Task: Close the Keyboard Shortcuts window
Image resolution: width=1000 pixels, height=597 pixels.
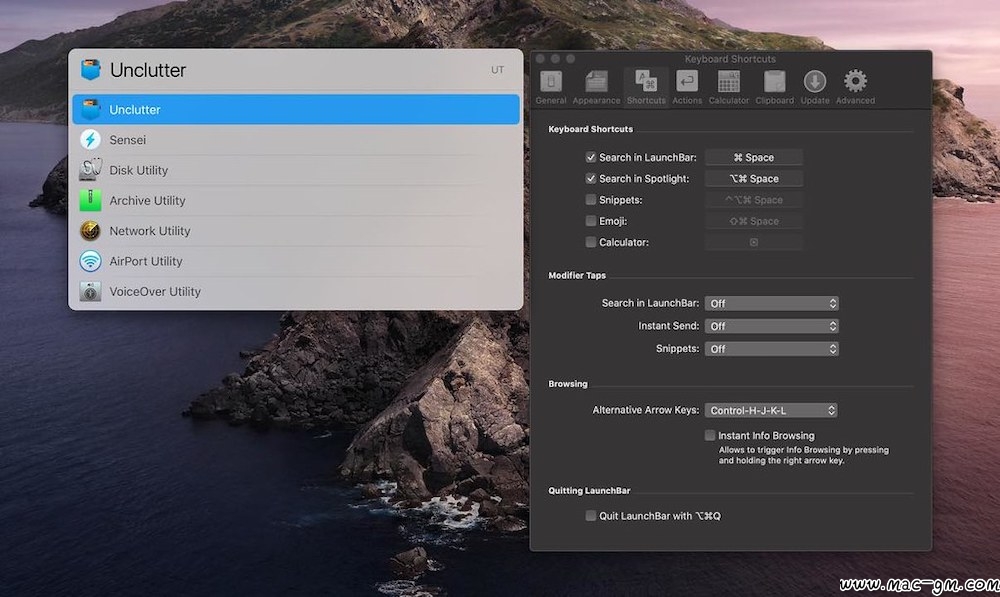Action: click(540, 59)
